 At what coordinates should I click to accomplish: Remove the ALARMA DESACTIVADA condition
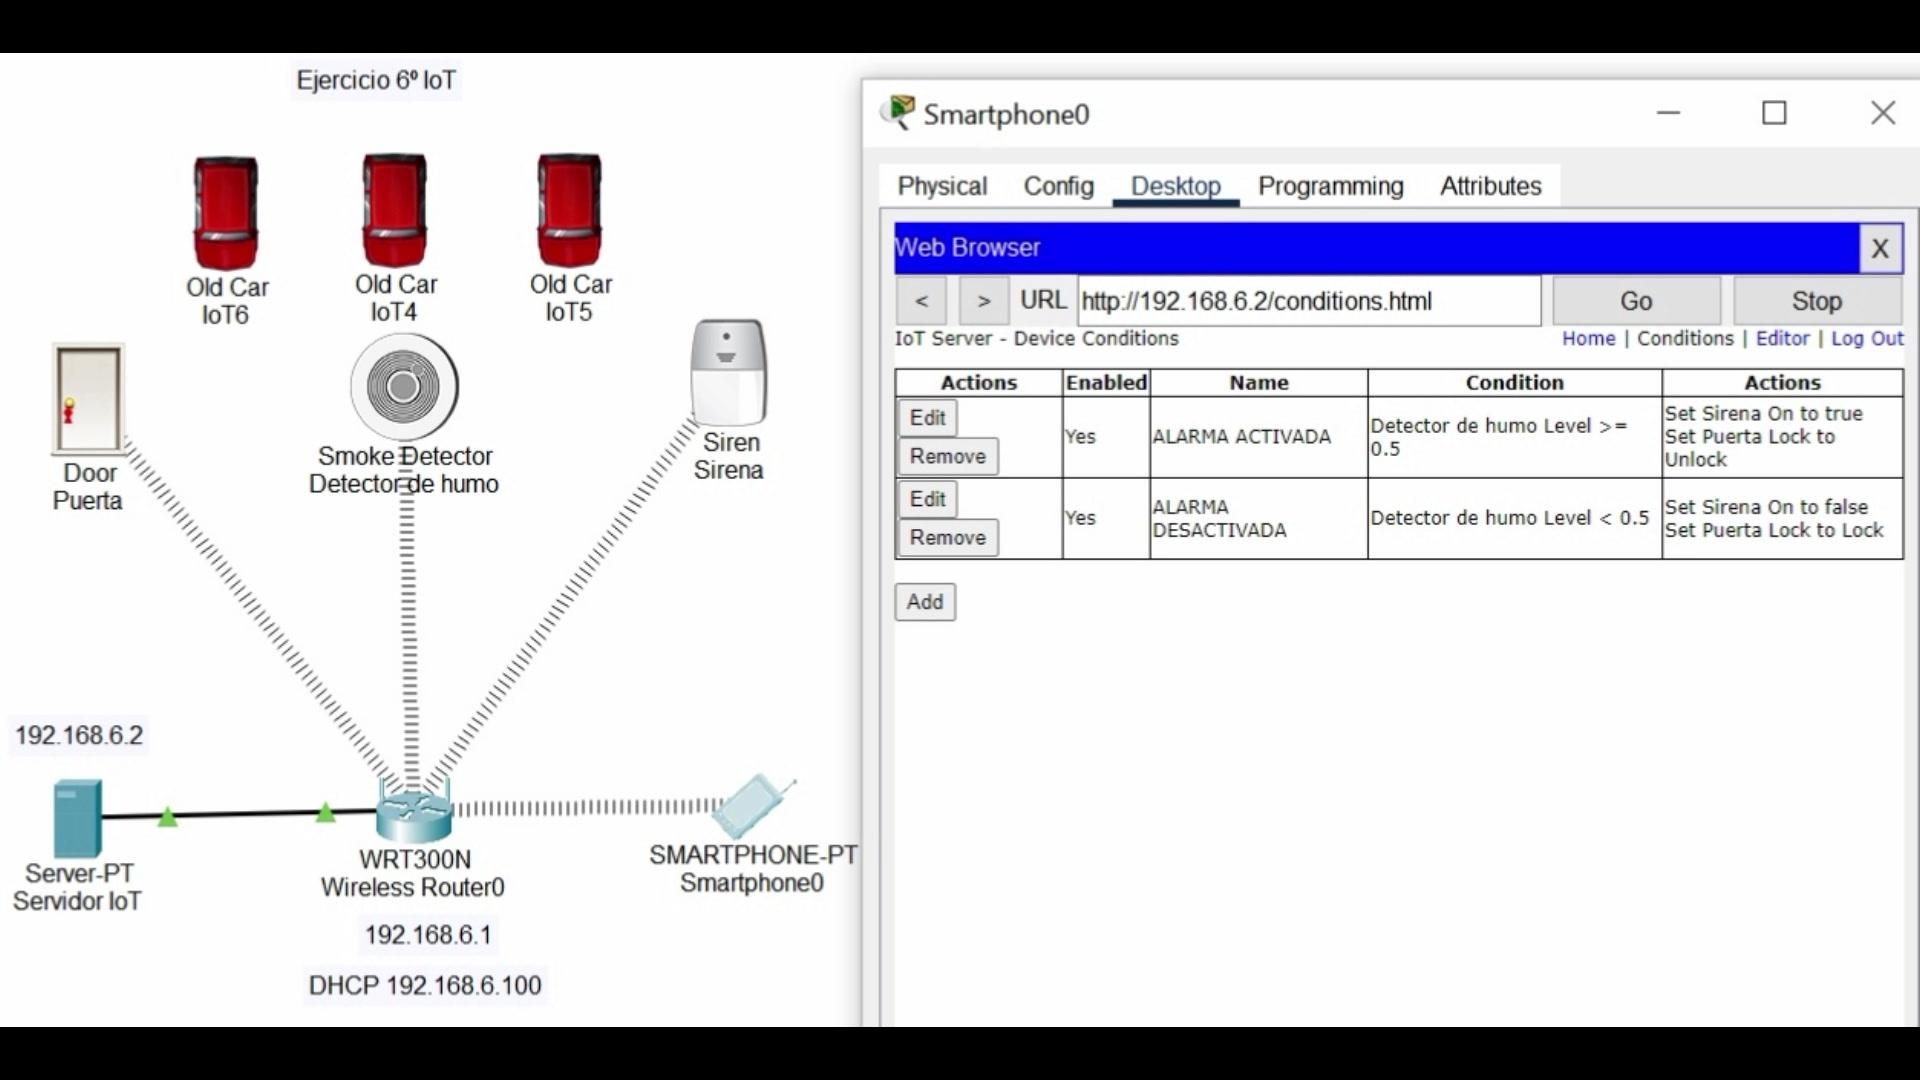click(947, 538)
